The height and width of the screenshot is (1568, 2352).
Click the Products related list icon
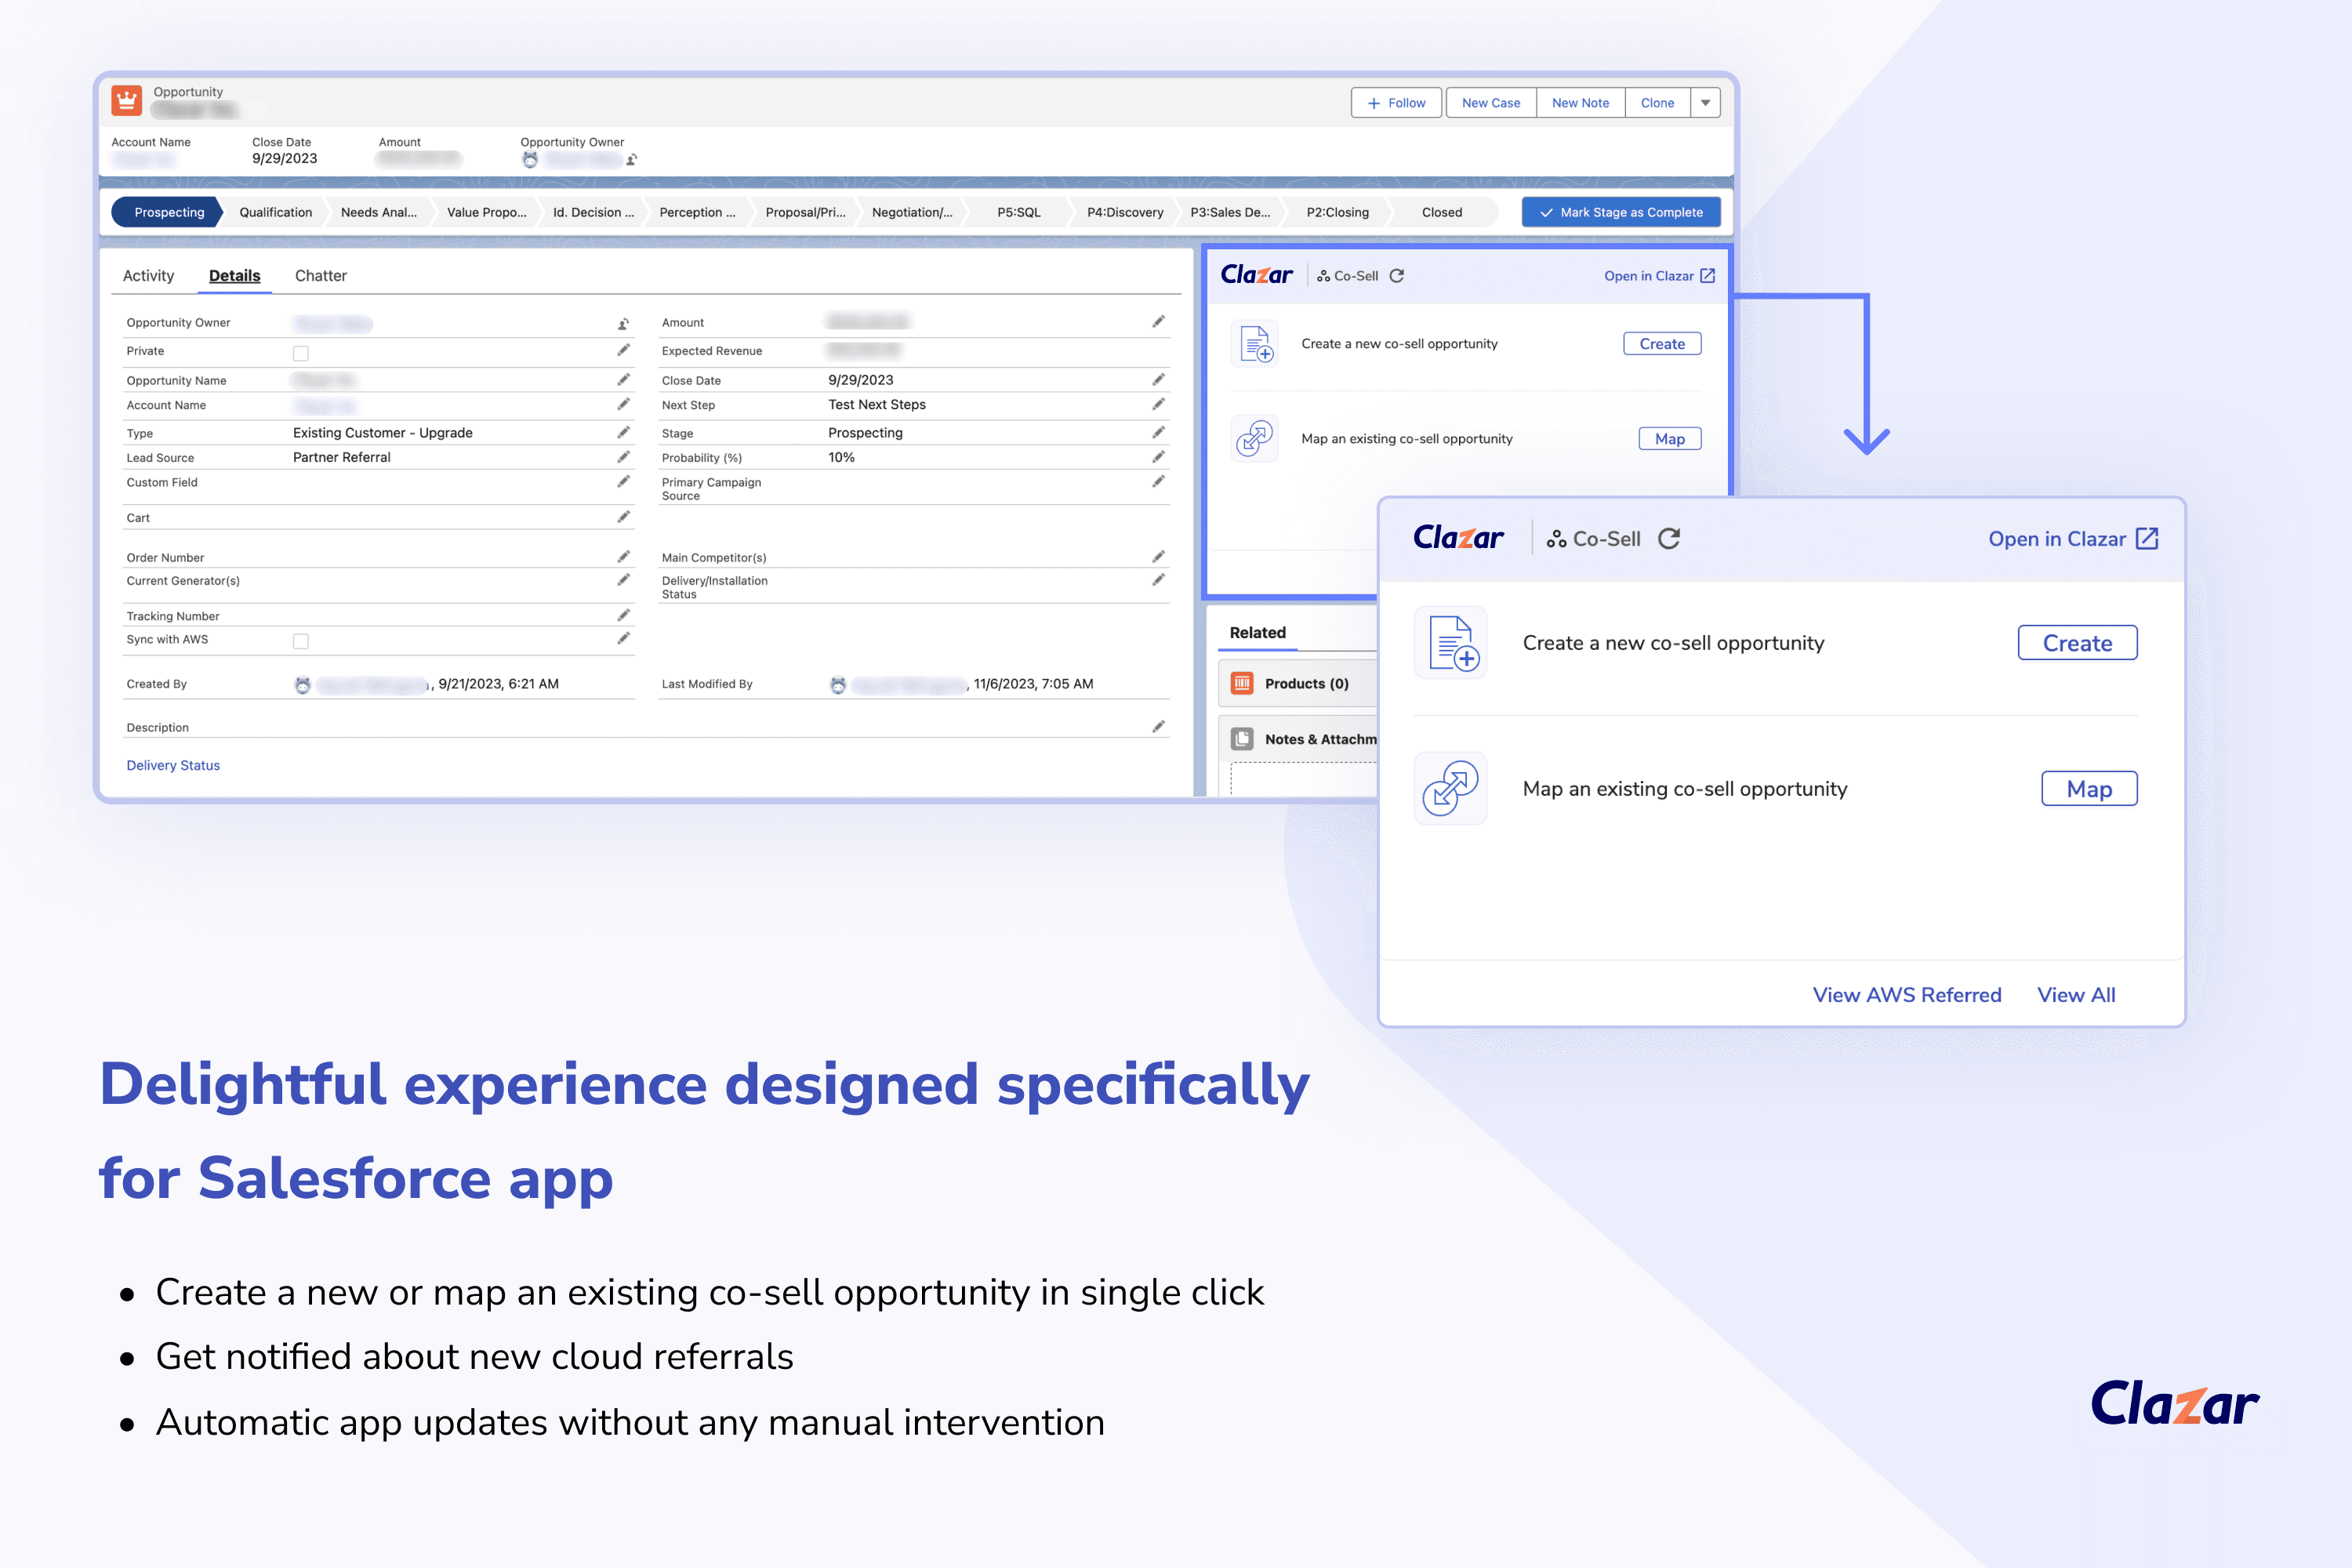click(1242, 683)
